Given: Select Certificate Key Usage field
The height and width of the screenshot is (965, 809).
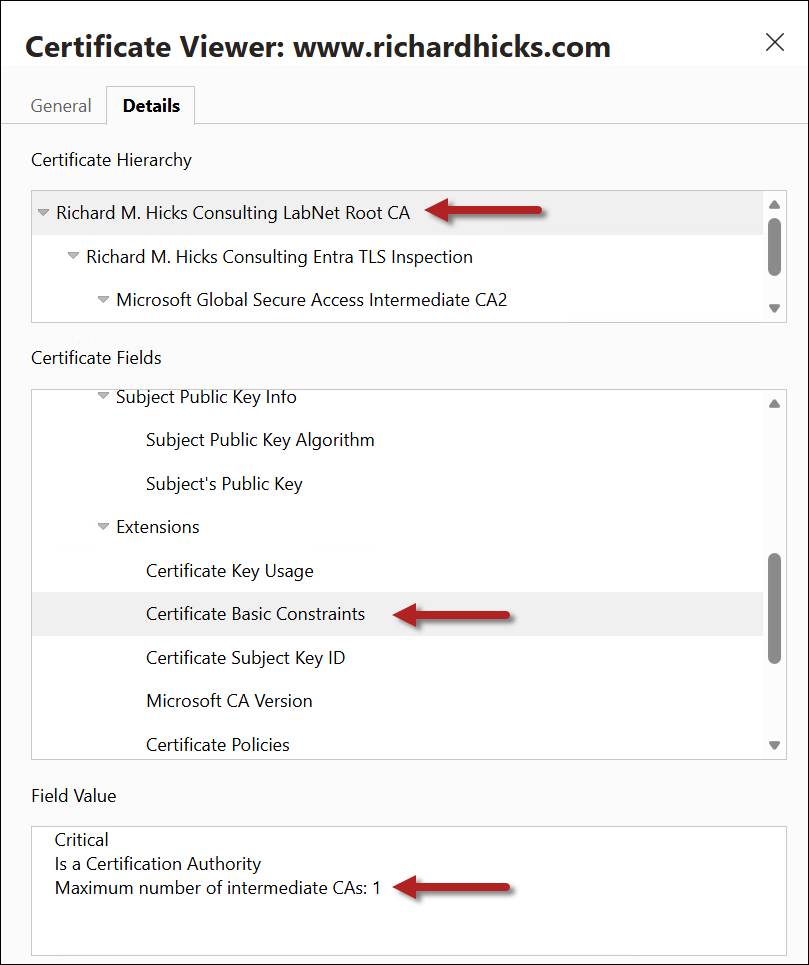Looking at the screenshot, I should point(397,571).
